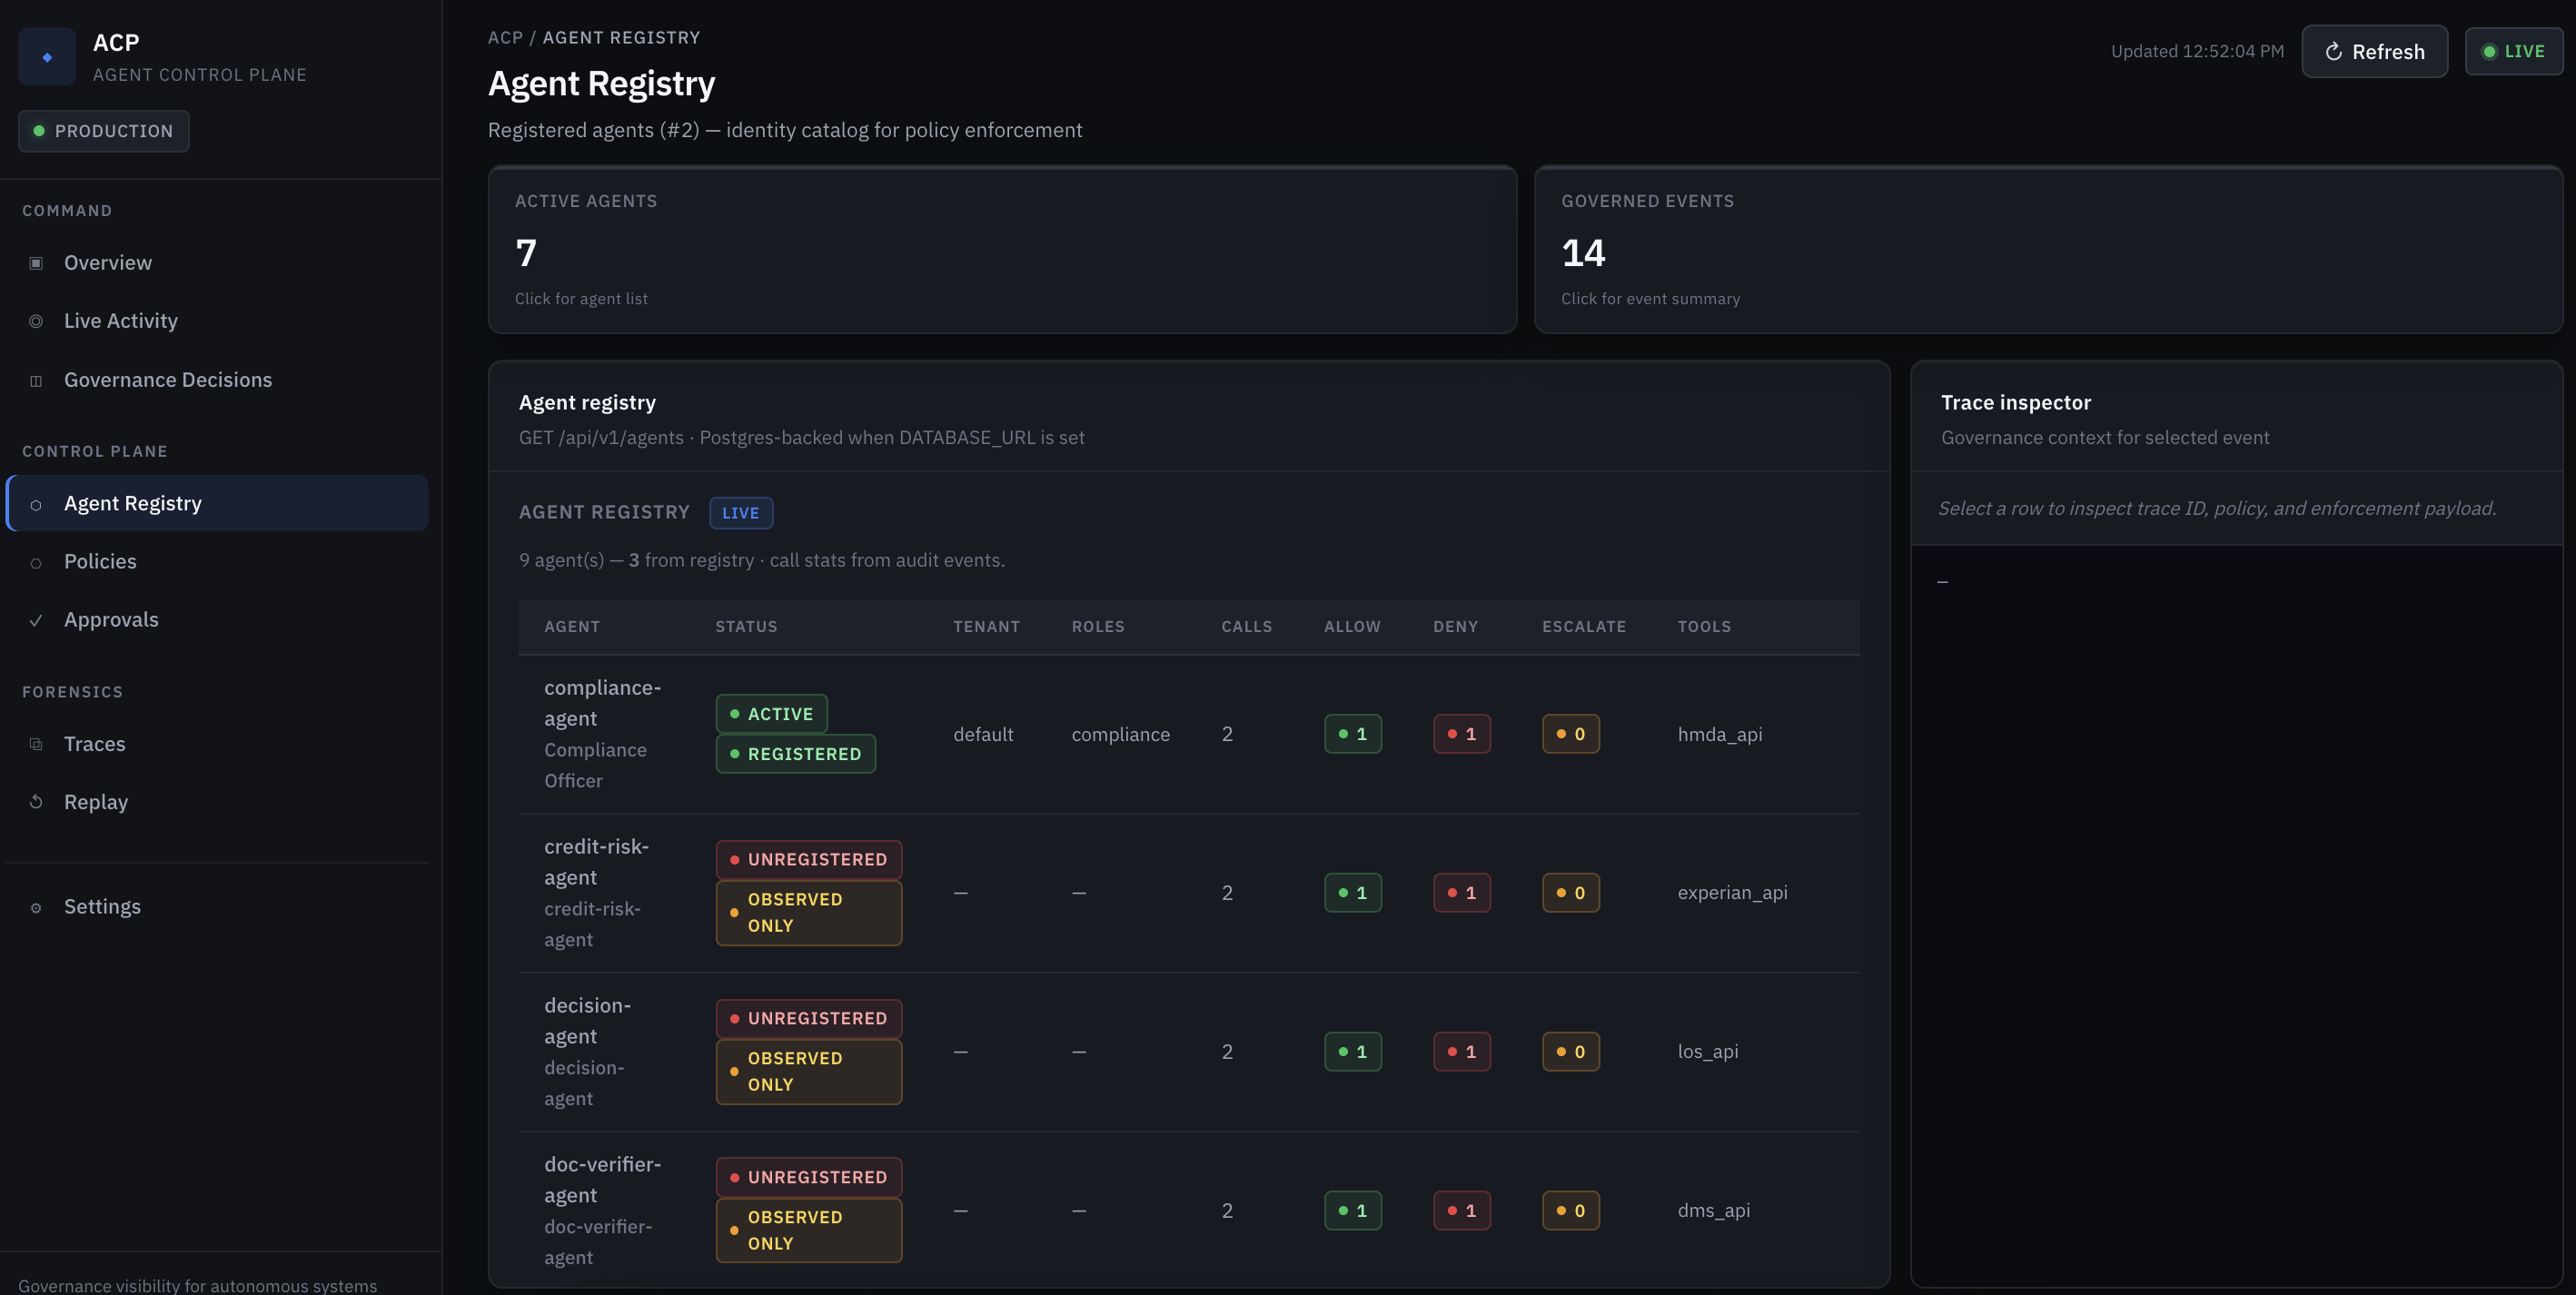Viewport: 2576px width, 1295px height.
Task: Click the default tenant cell
Action: click(x=983, y=735)
